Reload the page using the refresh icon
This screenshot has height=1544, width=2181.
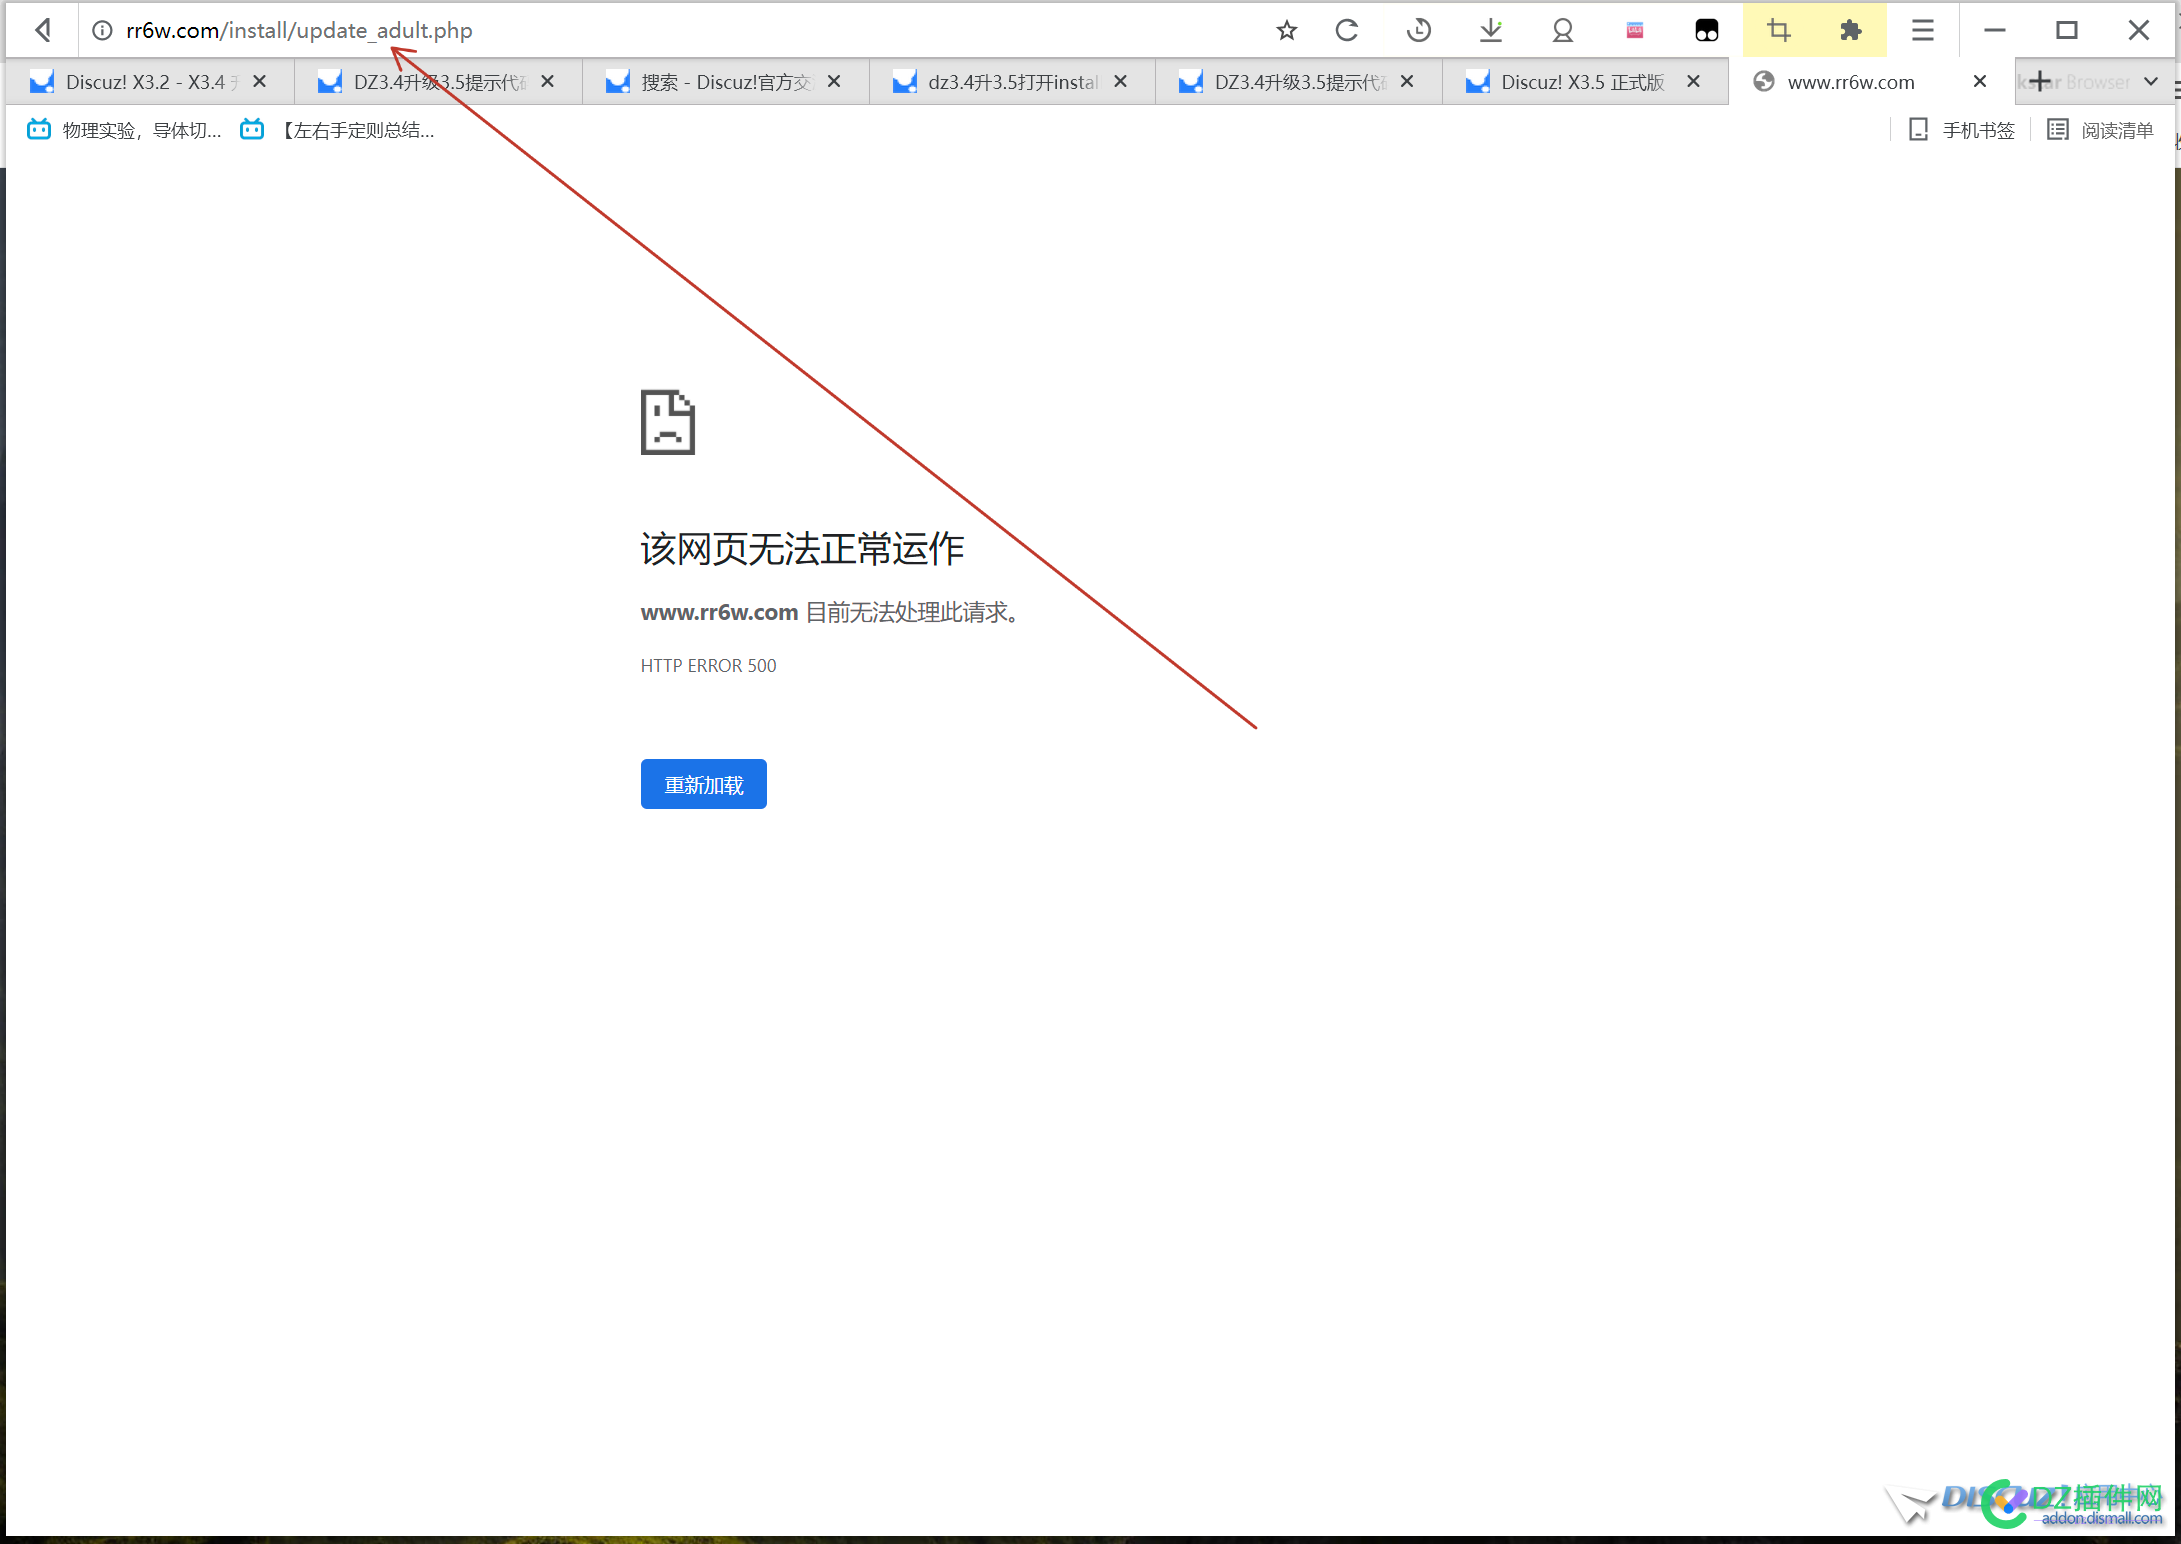click(x=1347, y=31)
